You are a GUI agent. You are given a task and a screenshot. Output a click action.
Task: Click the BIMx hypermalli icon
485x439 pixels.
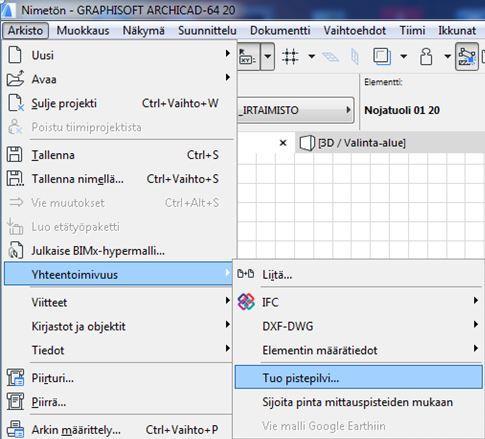(x=15, y=250)
